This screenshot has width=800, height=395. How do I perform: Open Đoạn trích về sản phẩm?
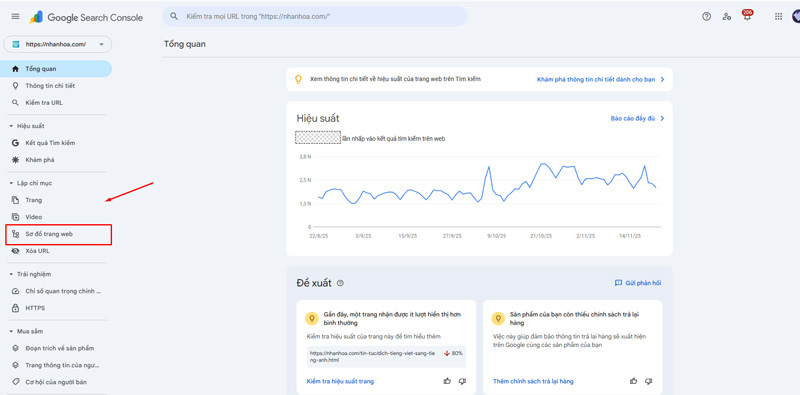click(56, 348)
